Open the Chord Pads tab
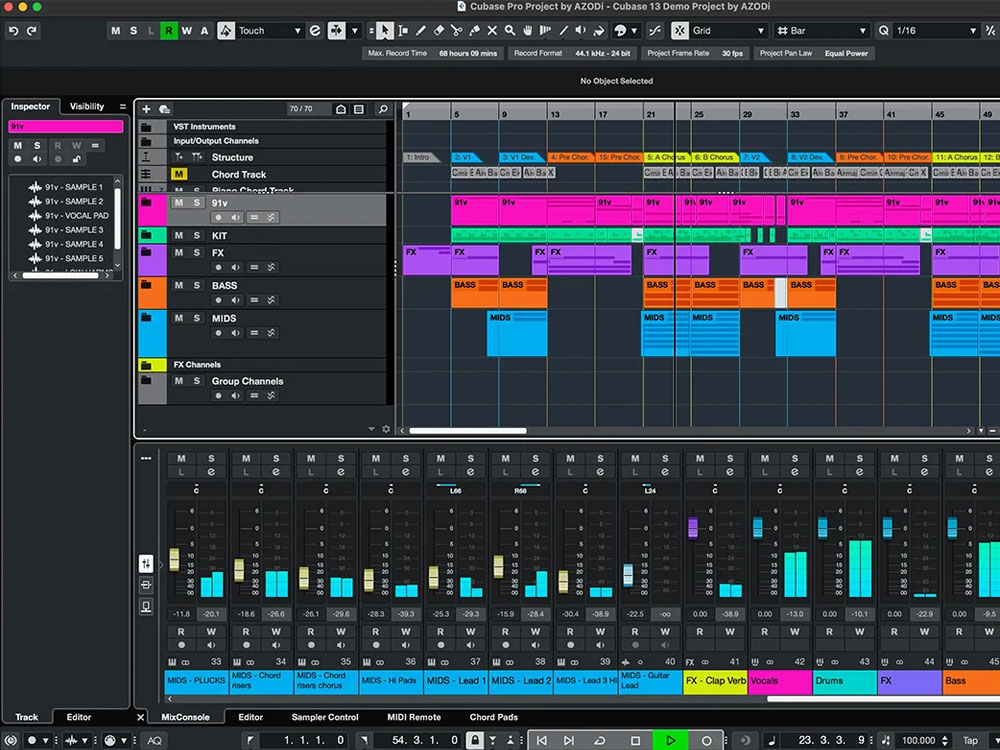The image size is (1000, 750). coord(493,717)
